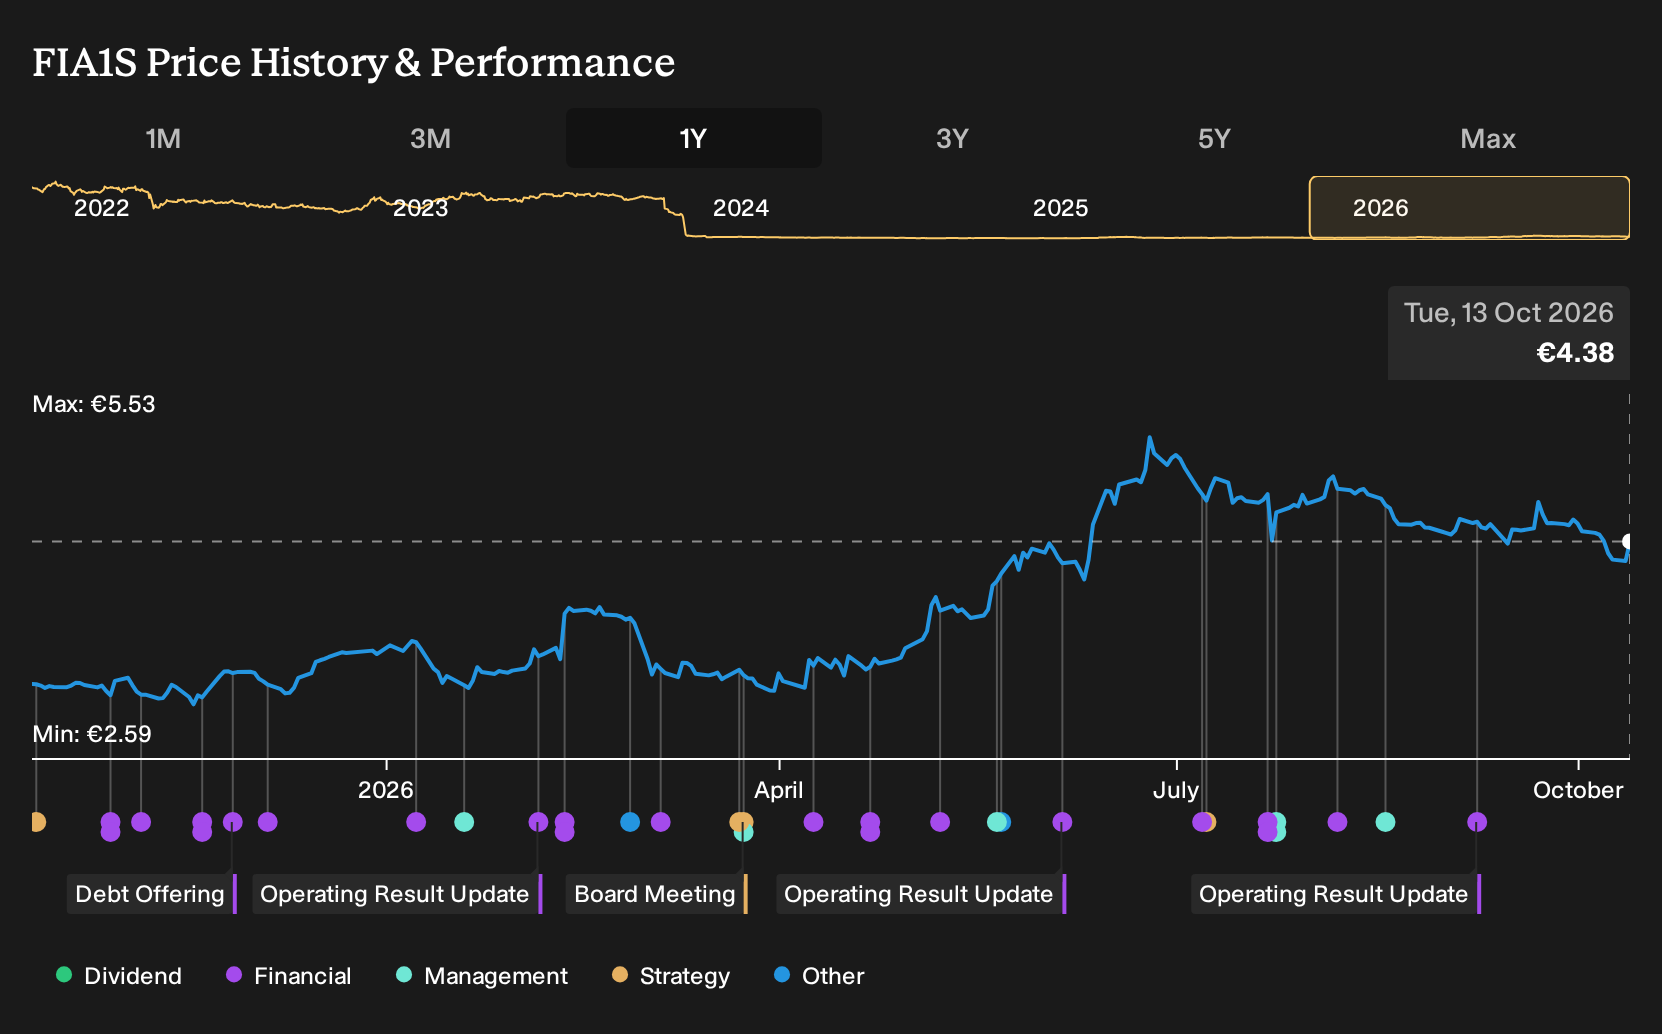
Task: Click the €4.38 price value
Action: tap(1575, 353)
